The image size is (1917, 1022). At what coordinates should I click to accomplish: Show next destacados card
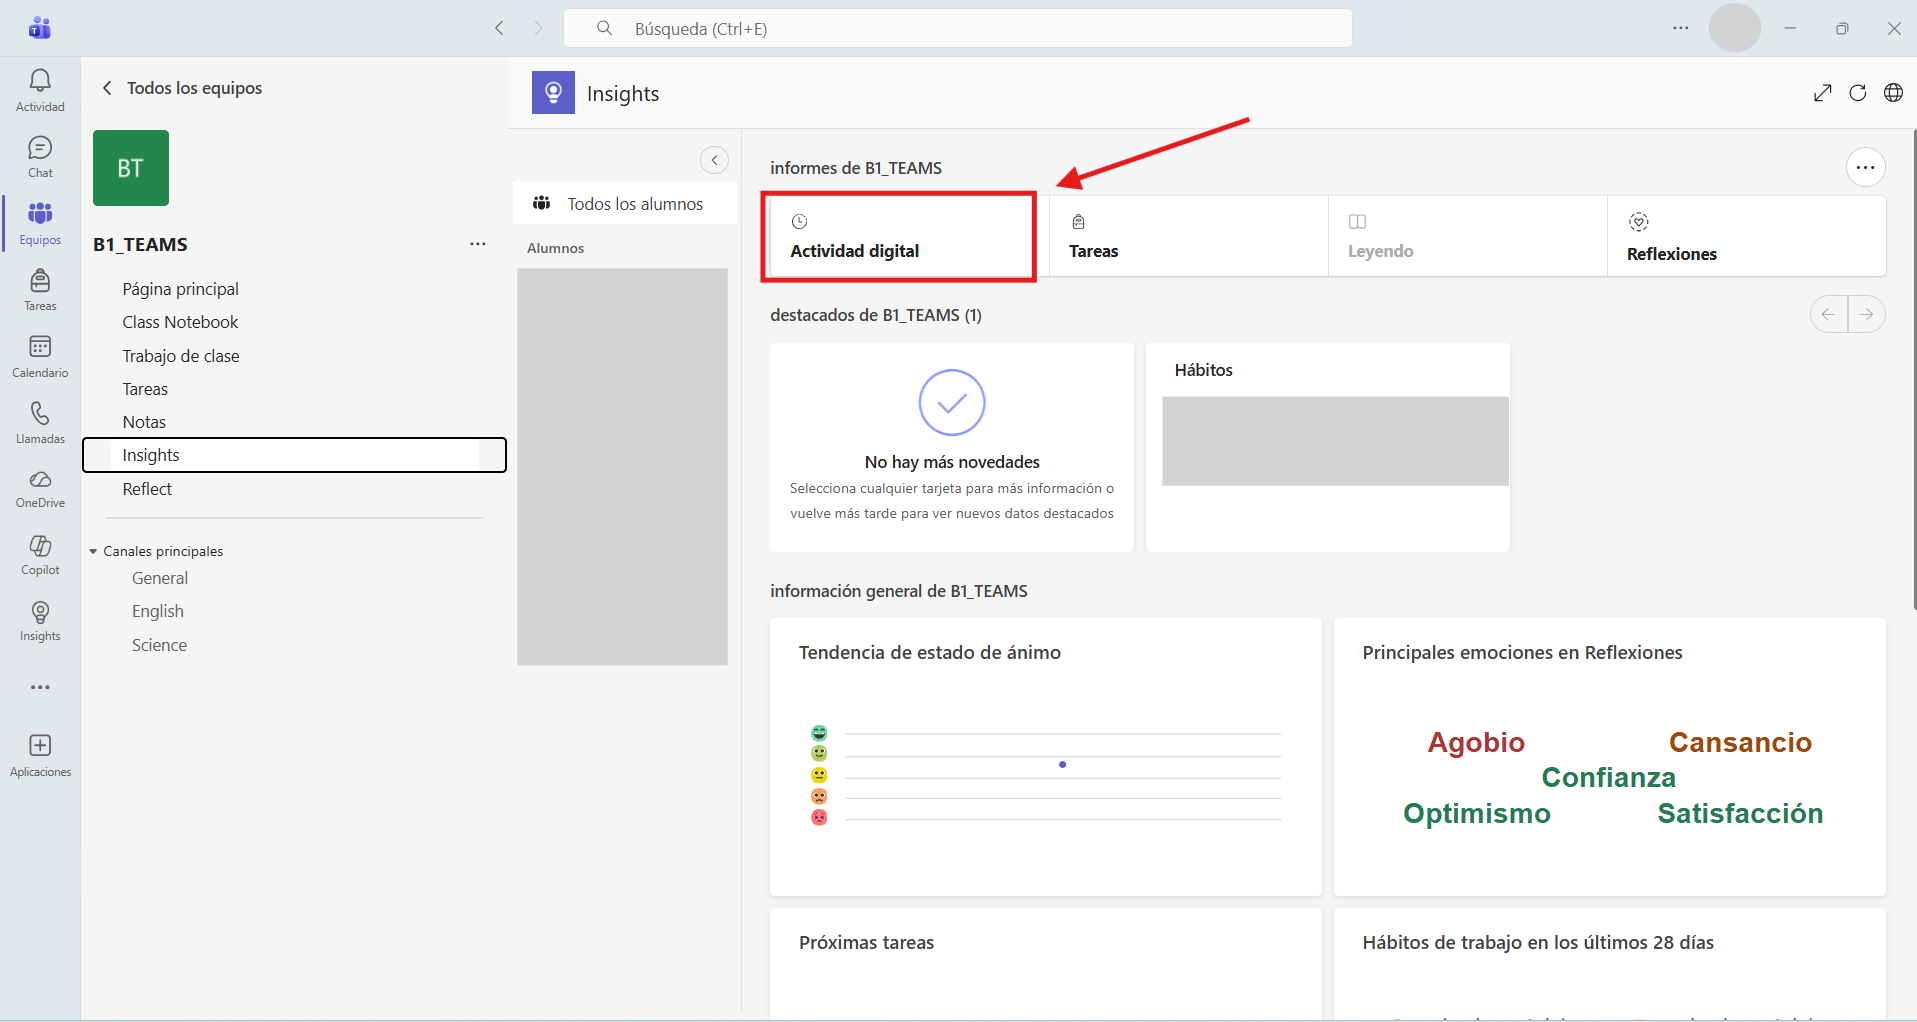coord(1866,314)
